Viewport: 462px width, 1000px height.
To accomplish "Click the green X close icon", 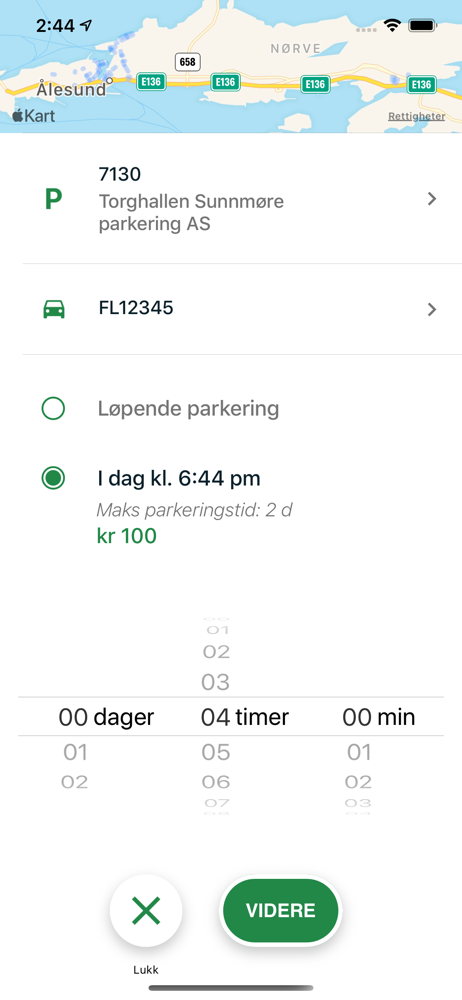I will point(146,910).
